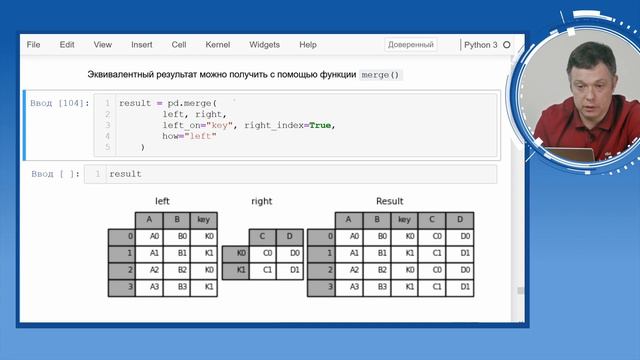Open the Insert menu
Screen dimensions: 640x360
(x=142, y=45)
